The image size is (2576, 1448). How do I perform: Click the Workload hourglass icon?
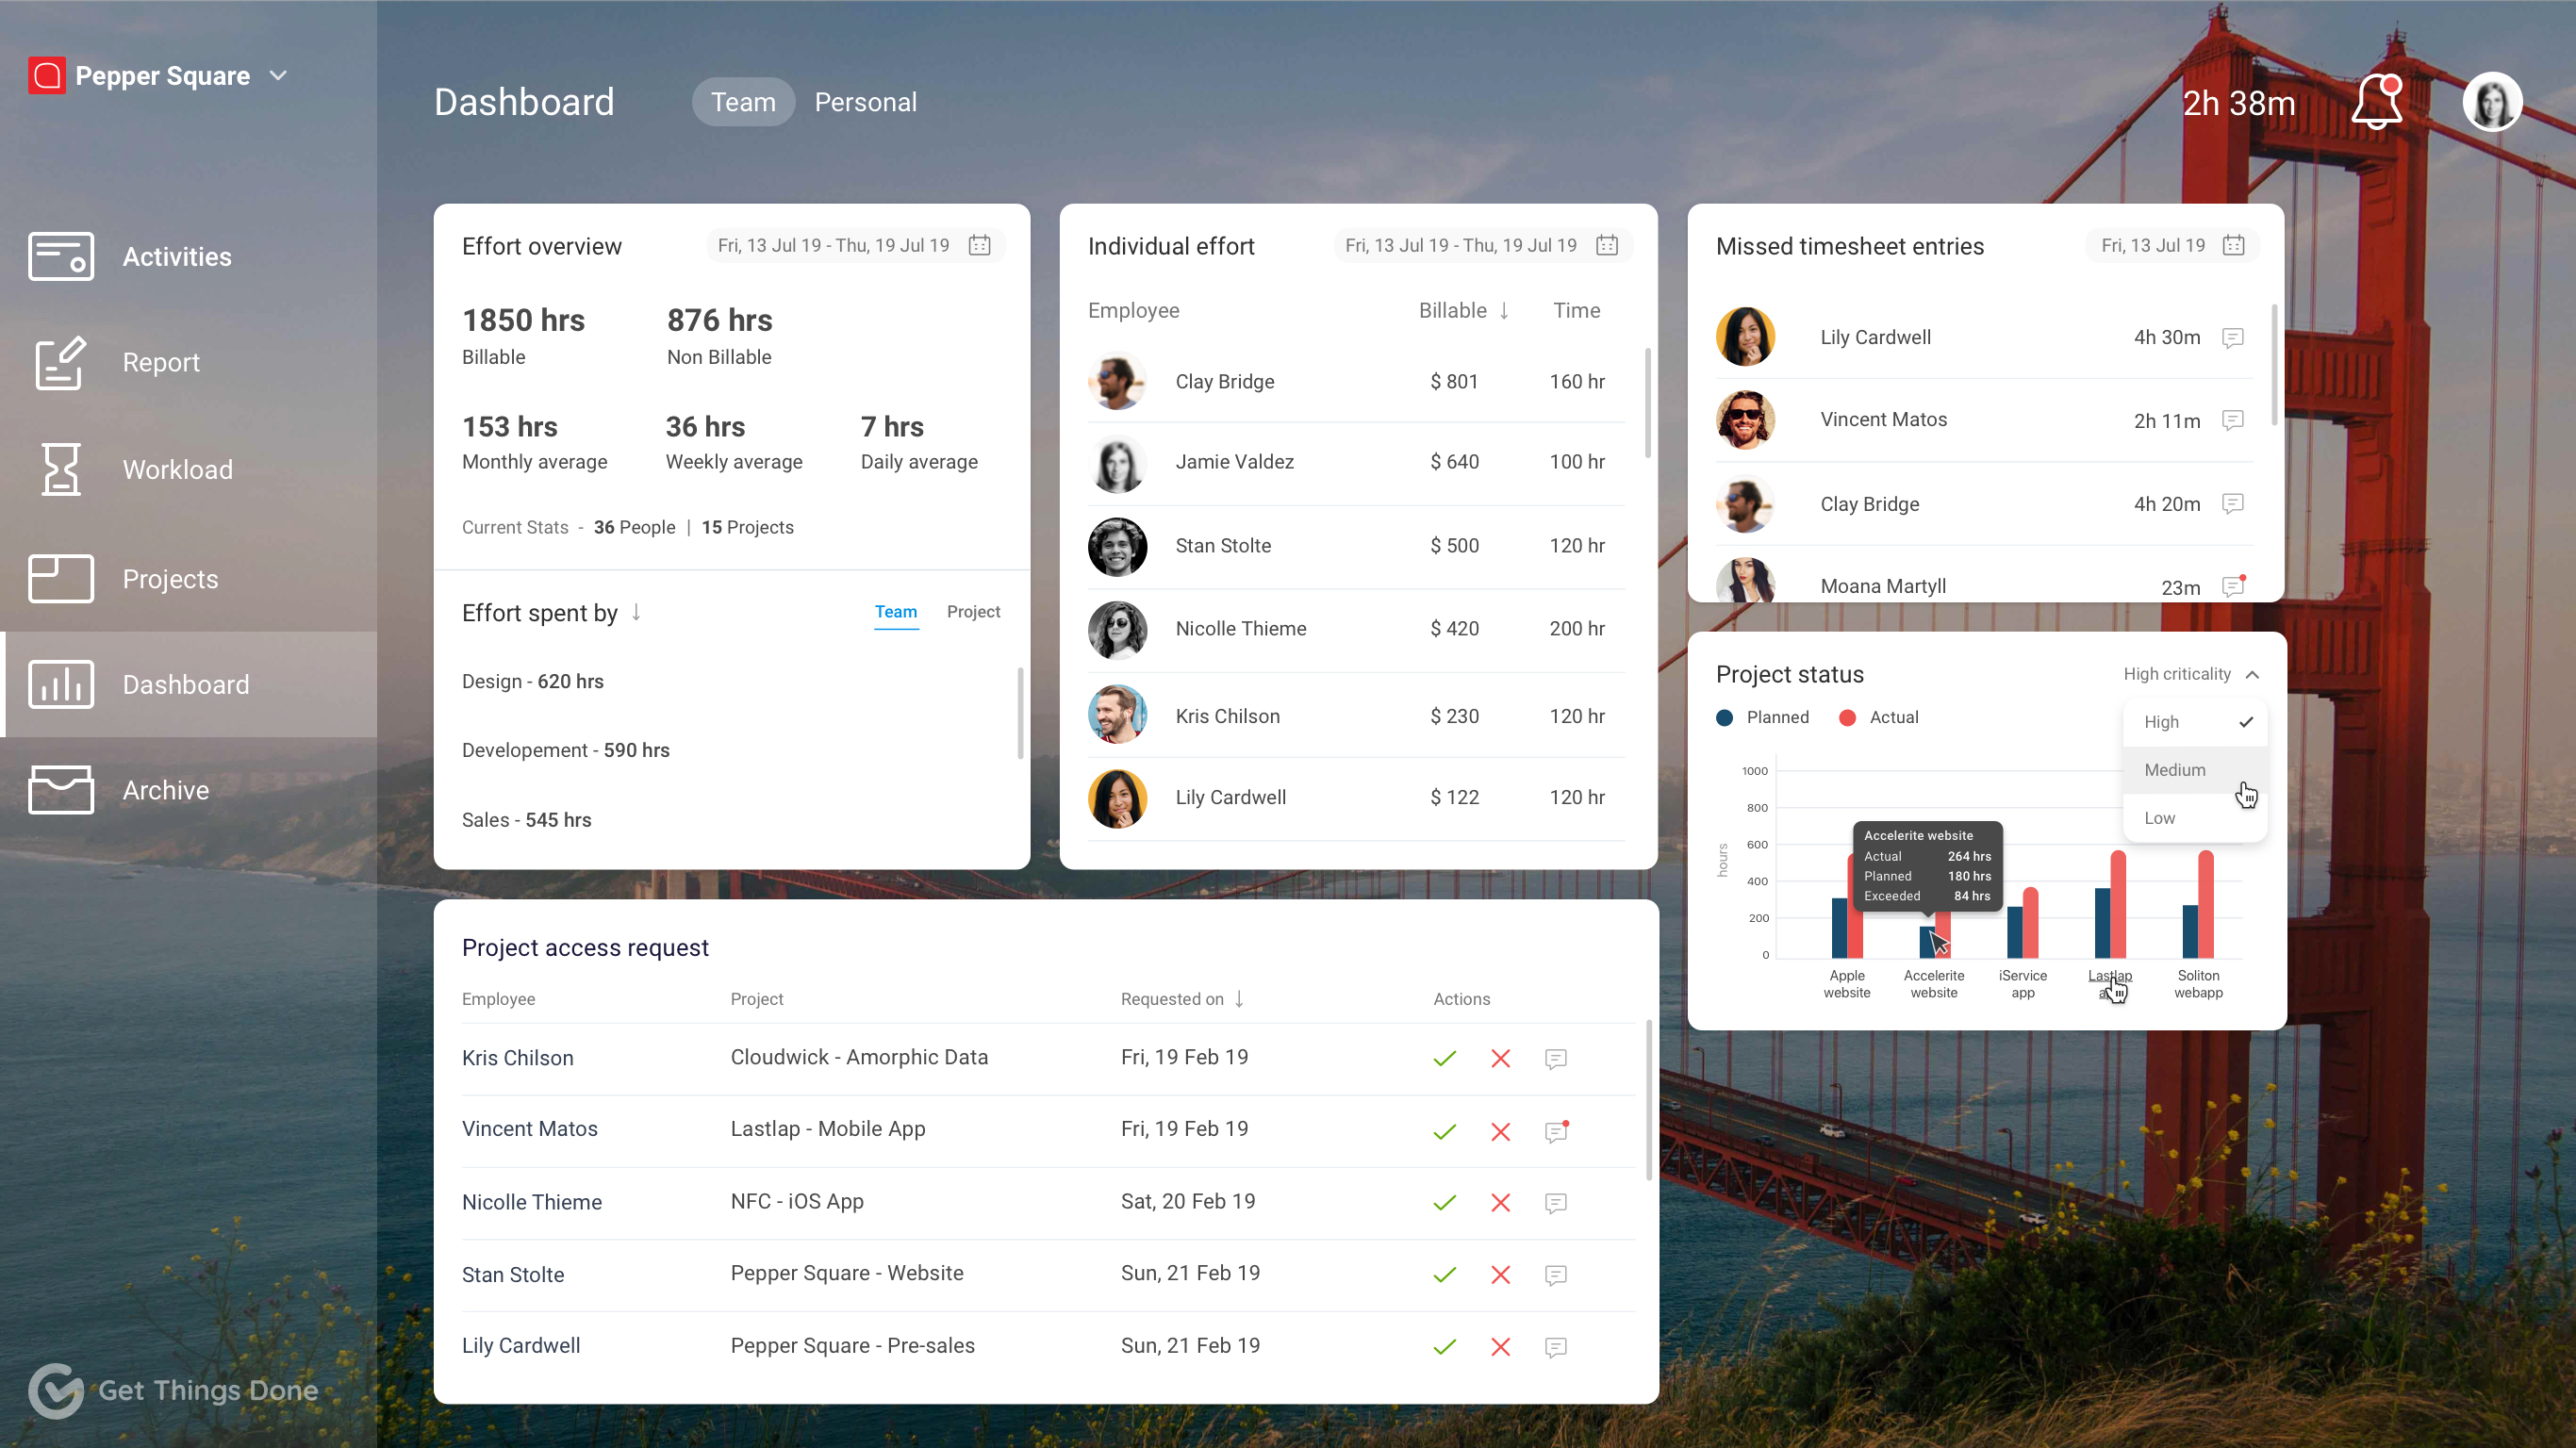click(61, 469)
